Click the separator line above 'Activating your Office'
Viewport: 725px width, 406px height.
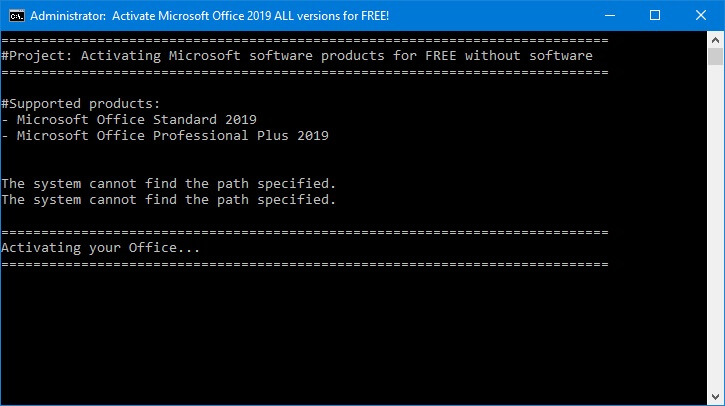tap(305, 231)
